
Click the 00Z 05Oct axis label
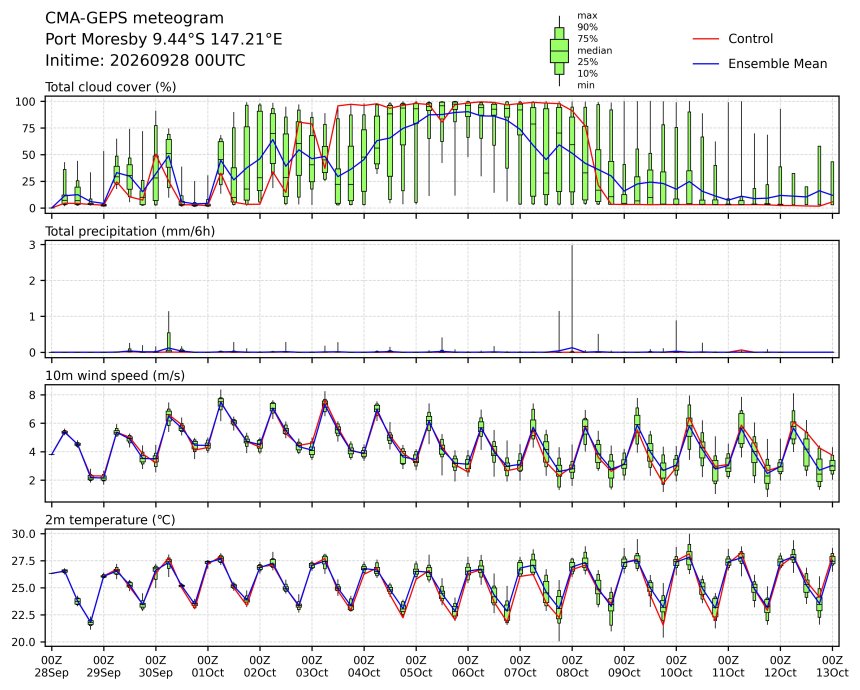tap(416, 666)
